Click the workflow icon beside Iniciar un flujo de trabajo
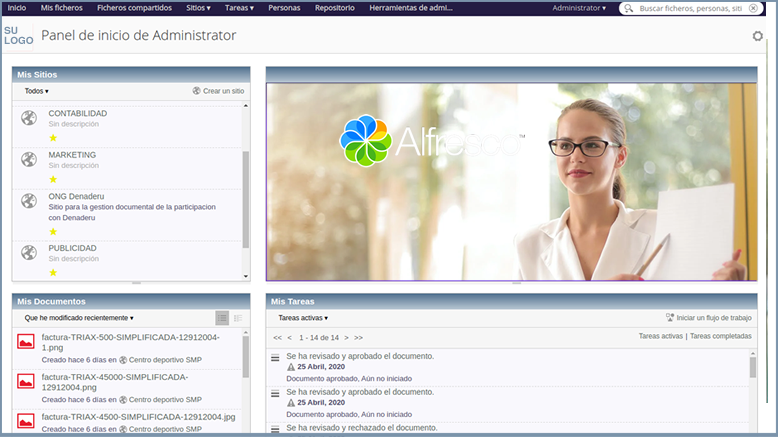 click(670, 317)
